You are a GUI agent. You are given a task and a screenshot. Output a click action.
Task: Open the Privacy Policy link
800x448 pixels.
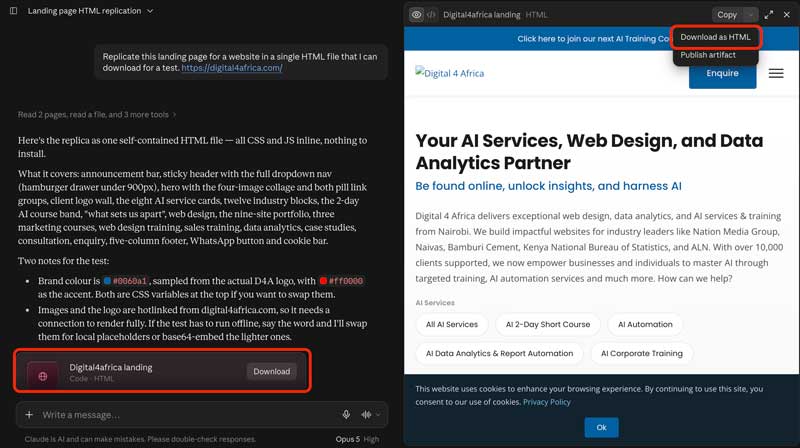click(x=546, y=402)
